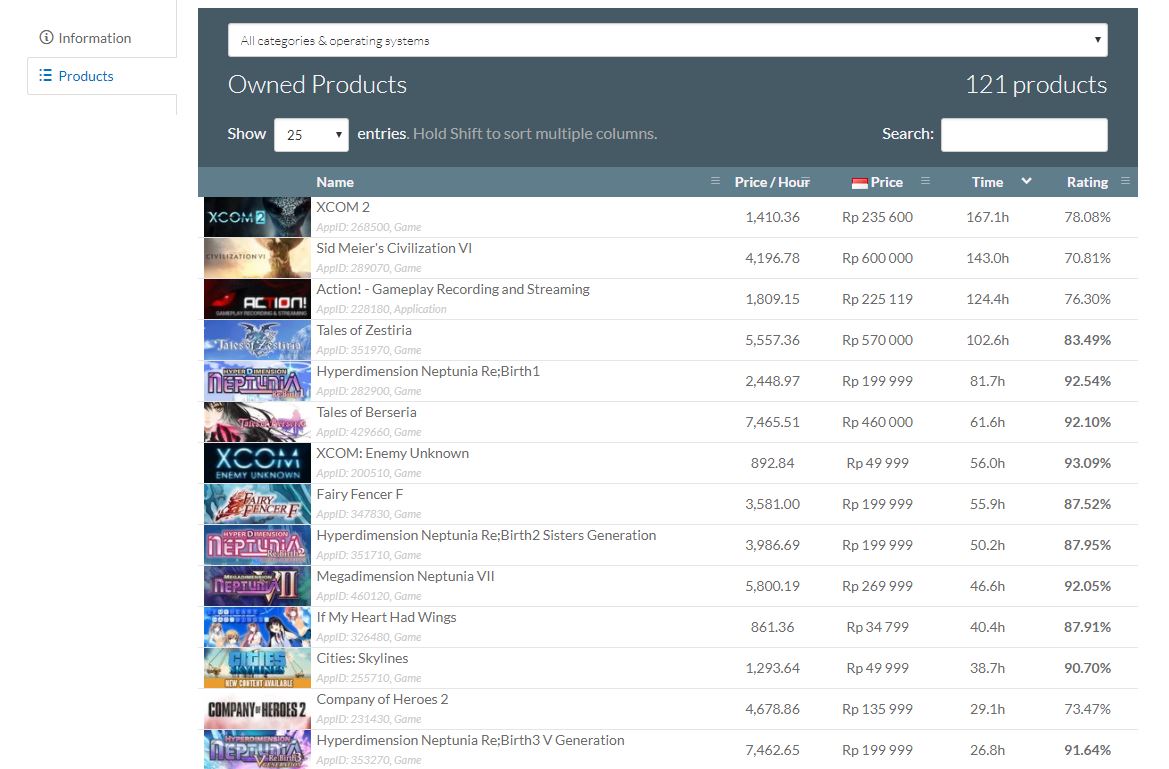Change the Show entries count dropdown

[311, 135]
